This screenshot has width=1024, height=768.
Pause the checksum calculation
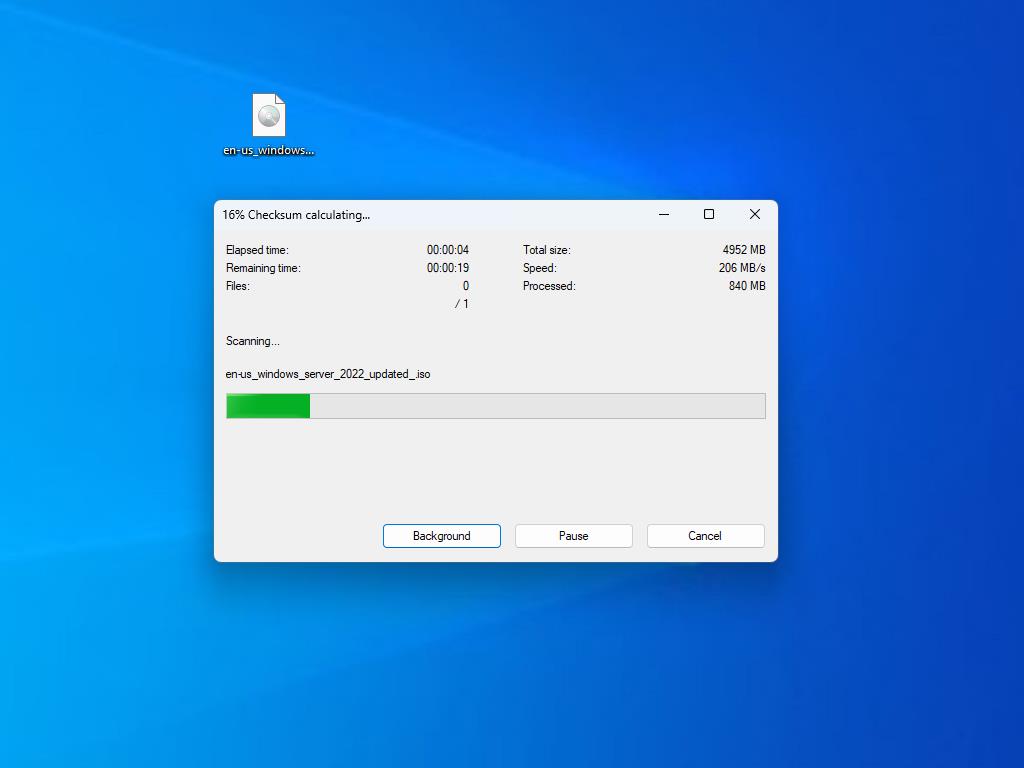click(573, 536)
